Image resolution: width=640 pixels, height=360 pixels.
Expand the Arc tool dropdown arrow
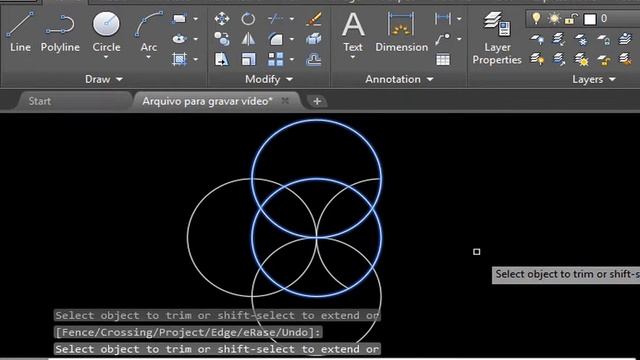(x=149, y=57)
